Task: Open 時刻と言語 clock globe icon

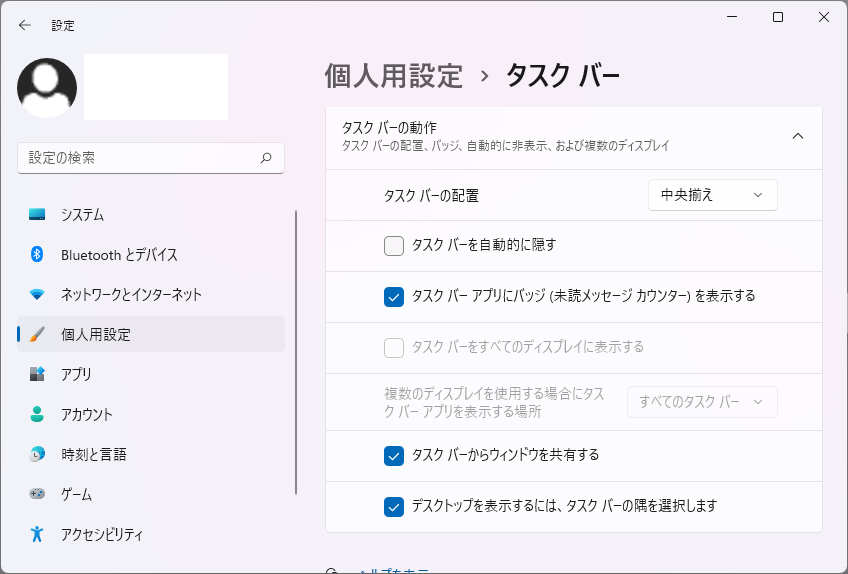Action: coord(37,454)
